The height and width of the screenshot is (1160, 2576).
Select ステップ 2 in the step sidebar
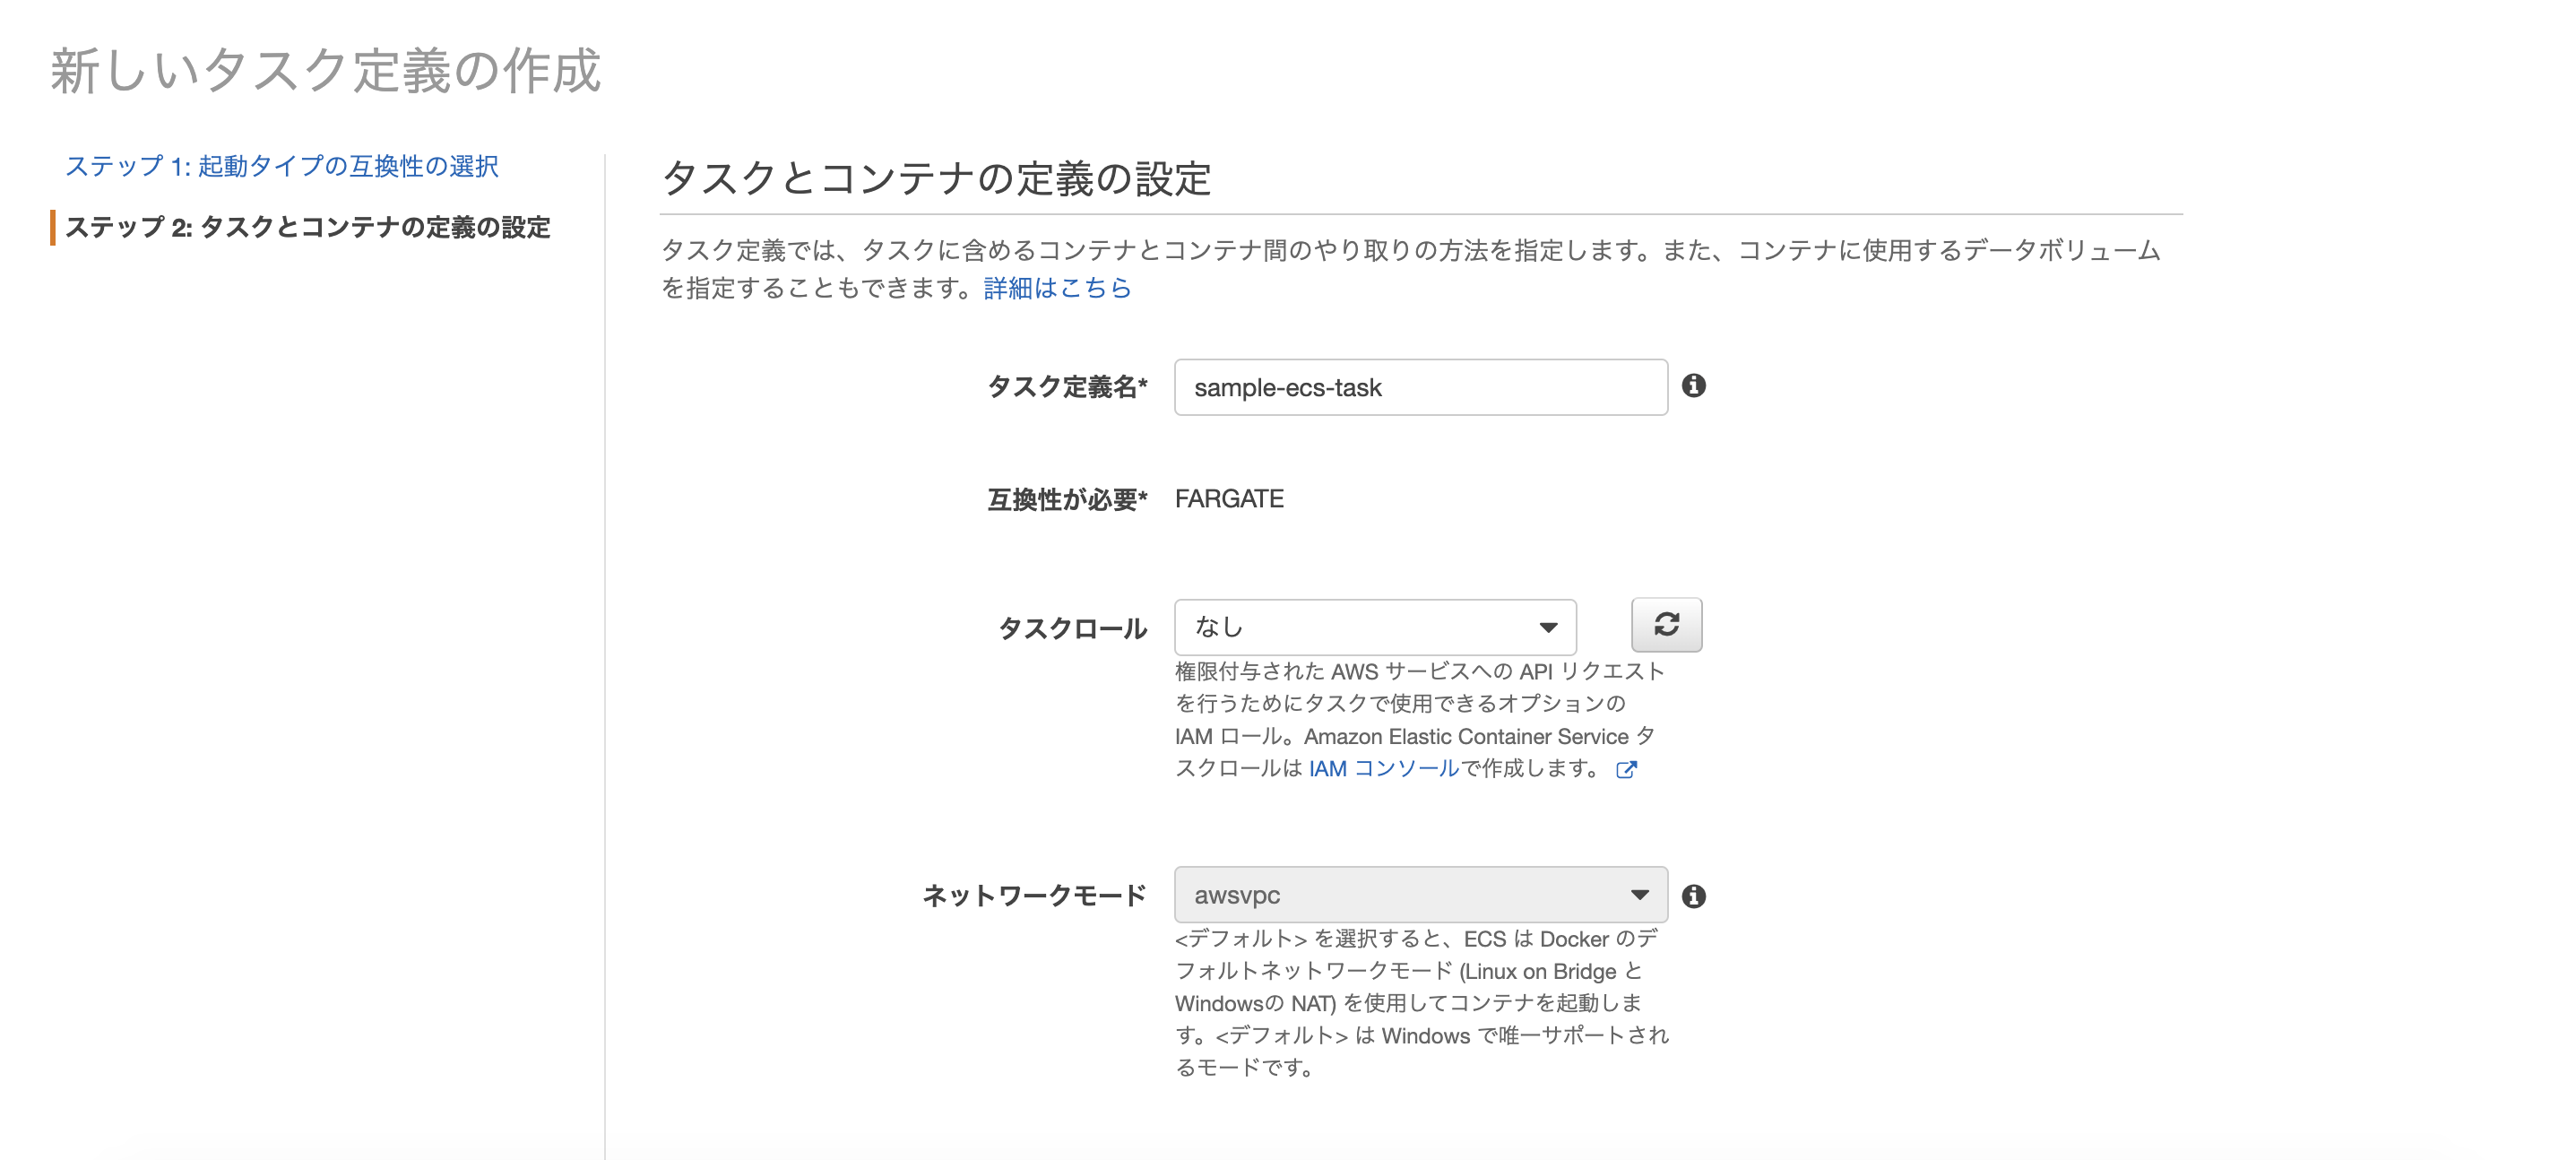308,228
